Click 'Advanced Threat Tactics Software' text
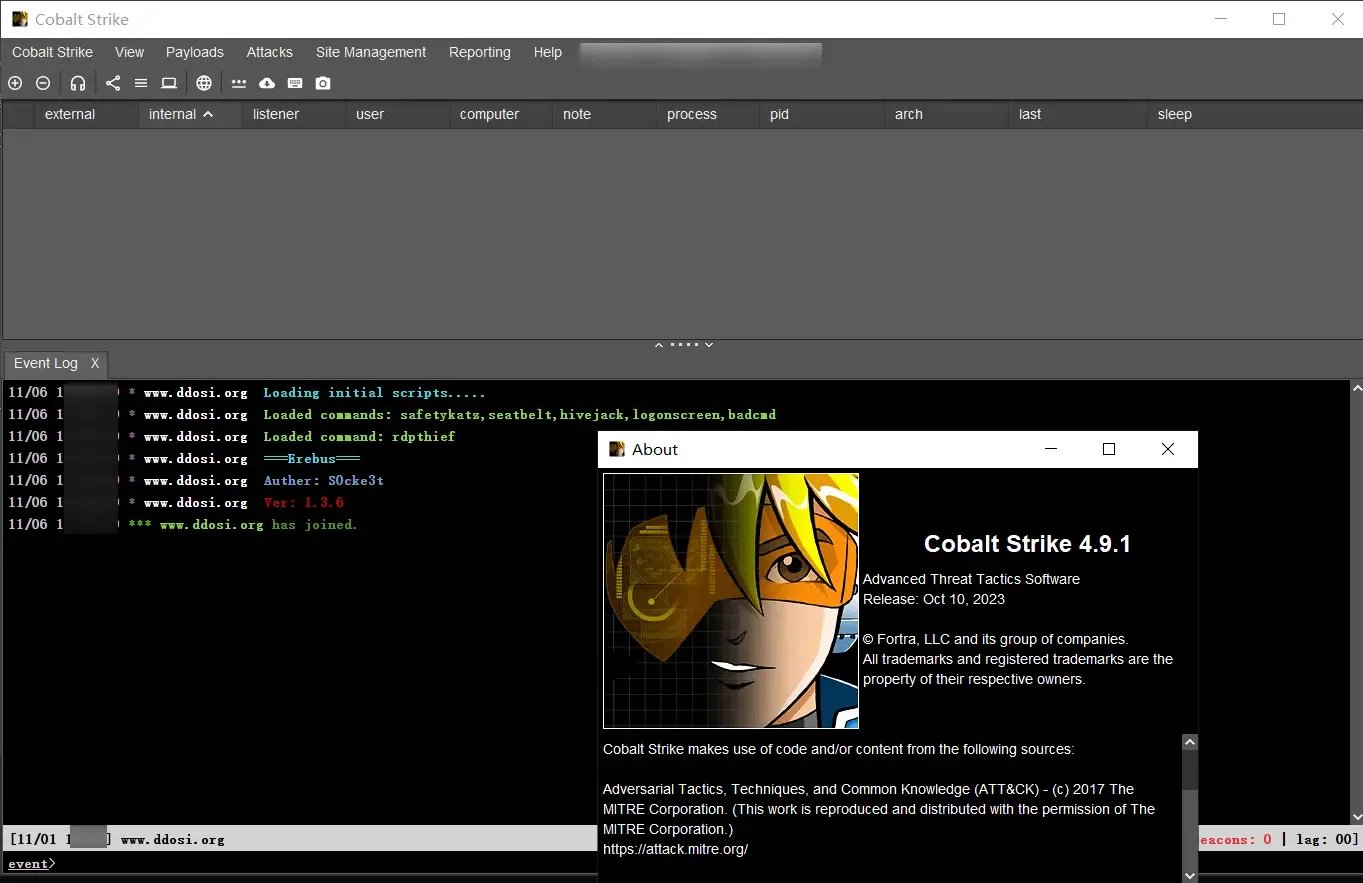This screenshot has height=883, width=1363. pos(971,579)
